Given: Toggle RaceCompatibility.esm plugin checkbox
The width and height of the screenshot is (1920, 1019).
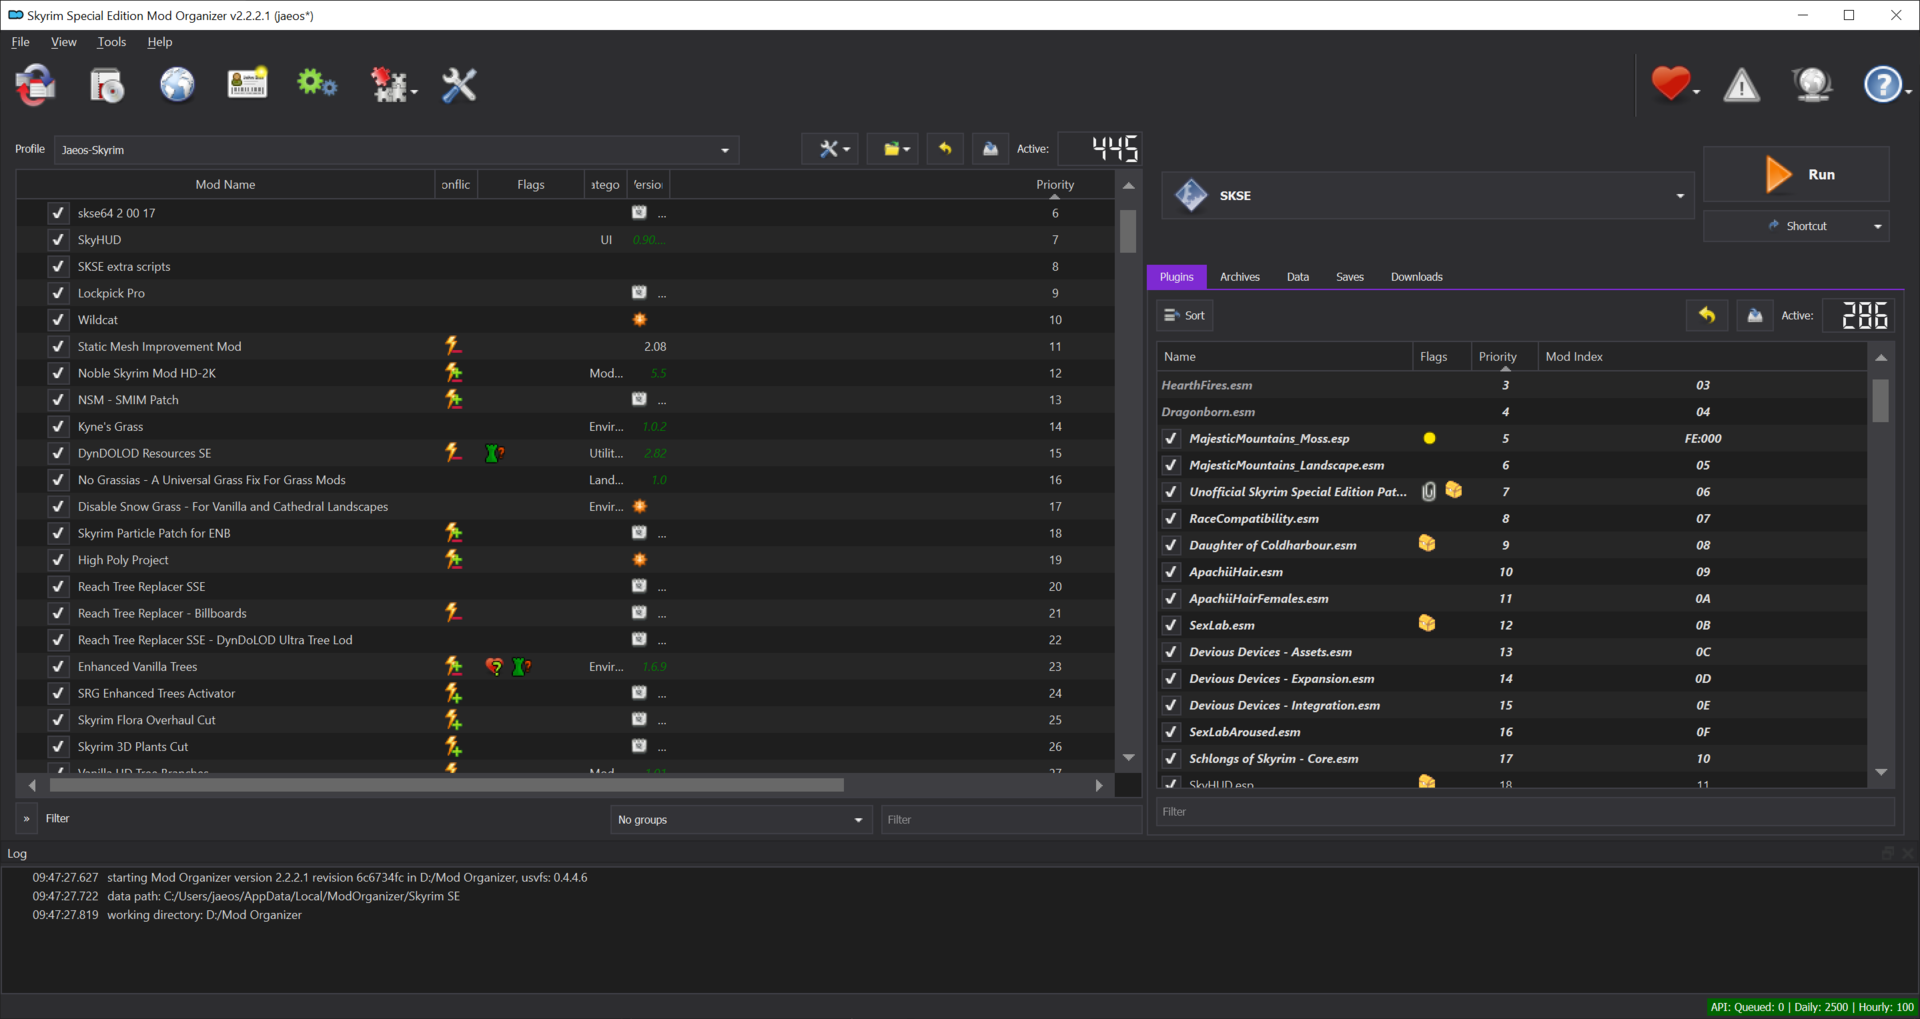Looking at the screenshot, I should 1170,518.
